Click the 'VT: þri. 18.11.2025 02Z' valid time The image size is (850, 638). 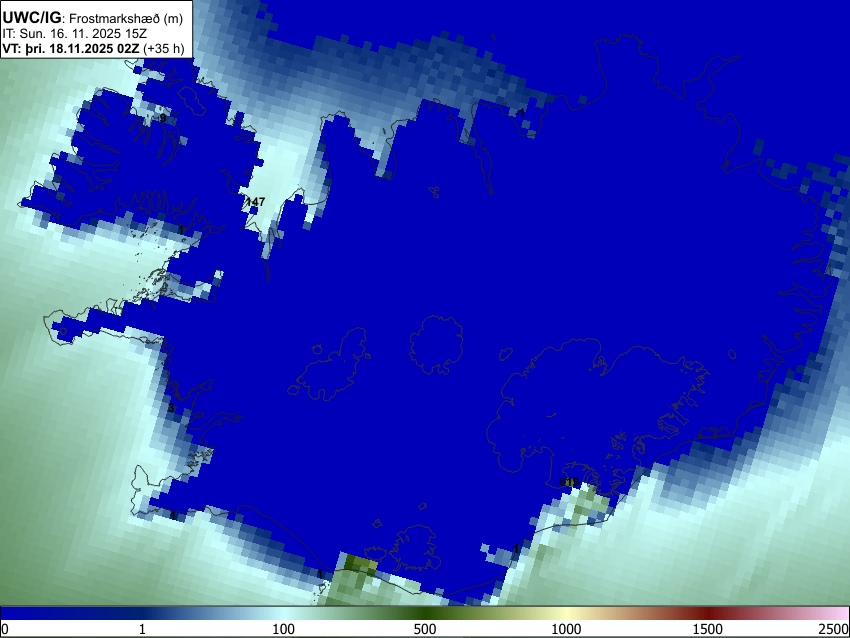[x=71, y=48]
